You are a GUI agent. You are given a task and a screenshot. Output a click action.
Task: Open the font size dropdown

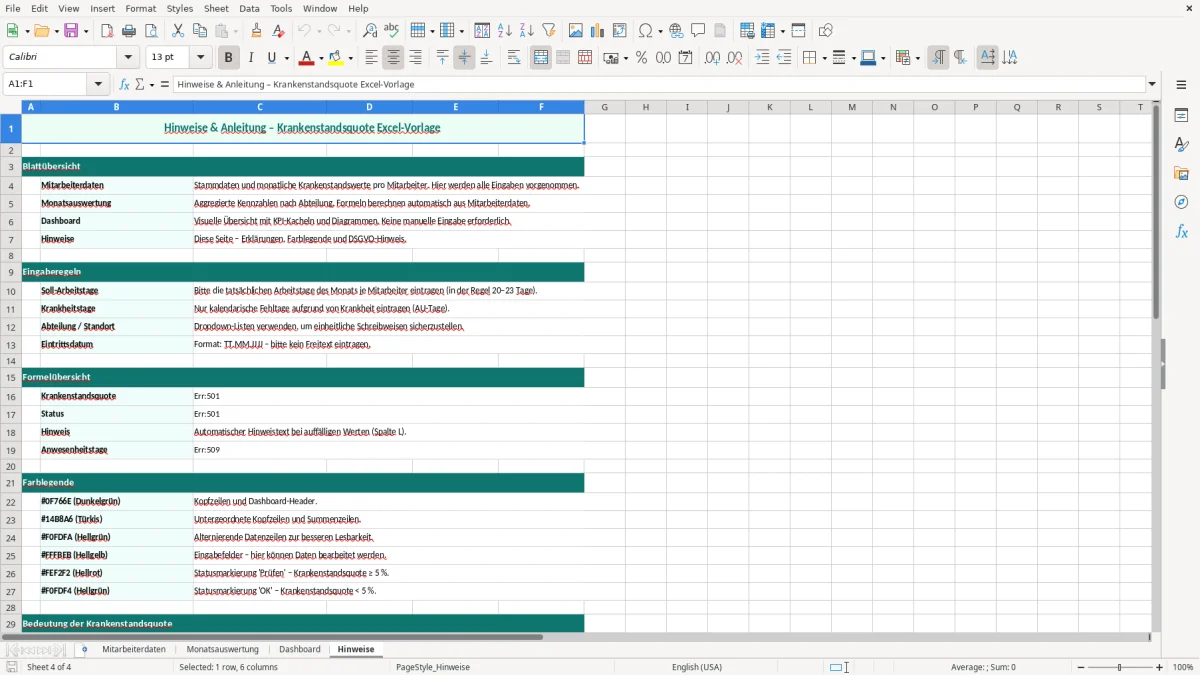click(x=200, y=58)
